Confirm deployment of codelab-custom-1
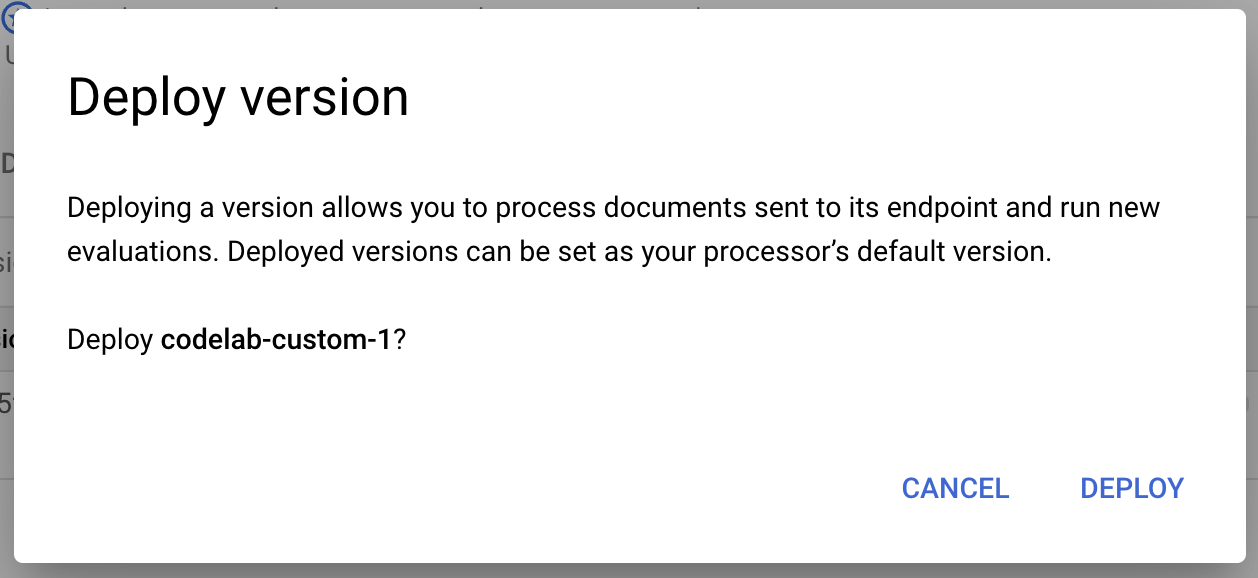Image resolution: width=1258 pixels, height=578 pixels. [1132, 489]
